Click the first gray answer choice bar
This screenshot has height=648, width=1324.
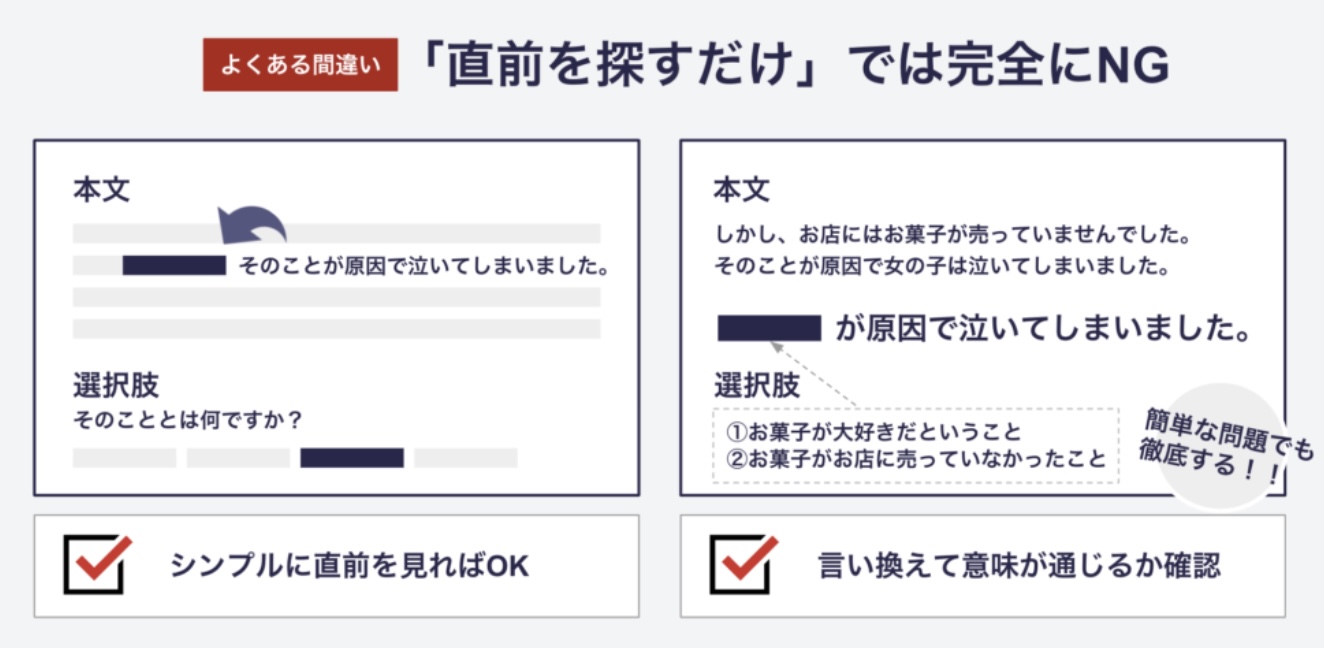pyautogui.click(x=124, y=458)
